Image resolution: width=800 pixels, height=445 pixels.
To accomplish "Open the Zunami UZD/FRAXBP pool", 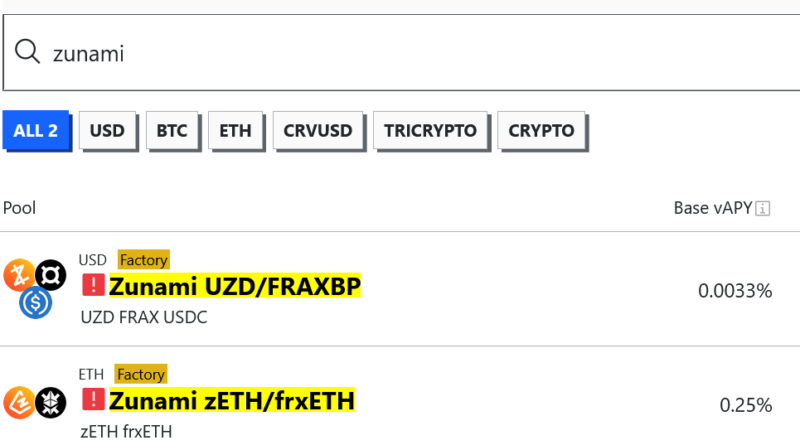I will pos(235,287).
